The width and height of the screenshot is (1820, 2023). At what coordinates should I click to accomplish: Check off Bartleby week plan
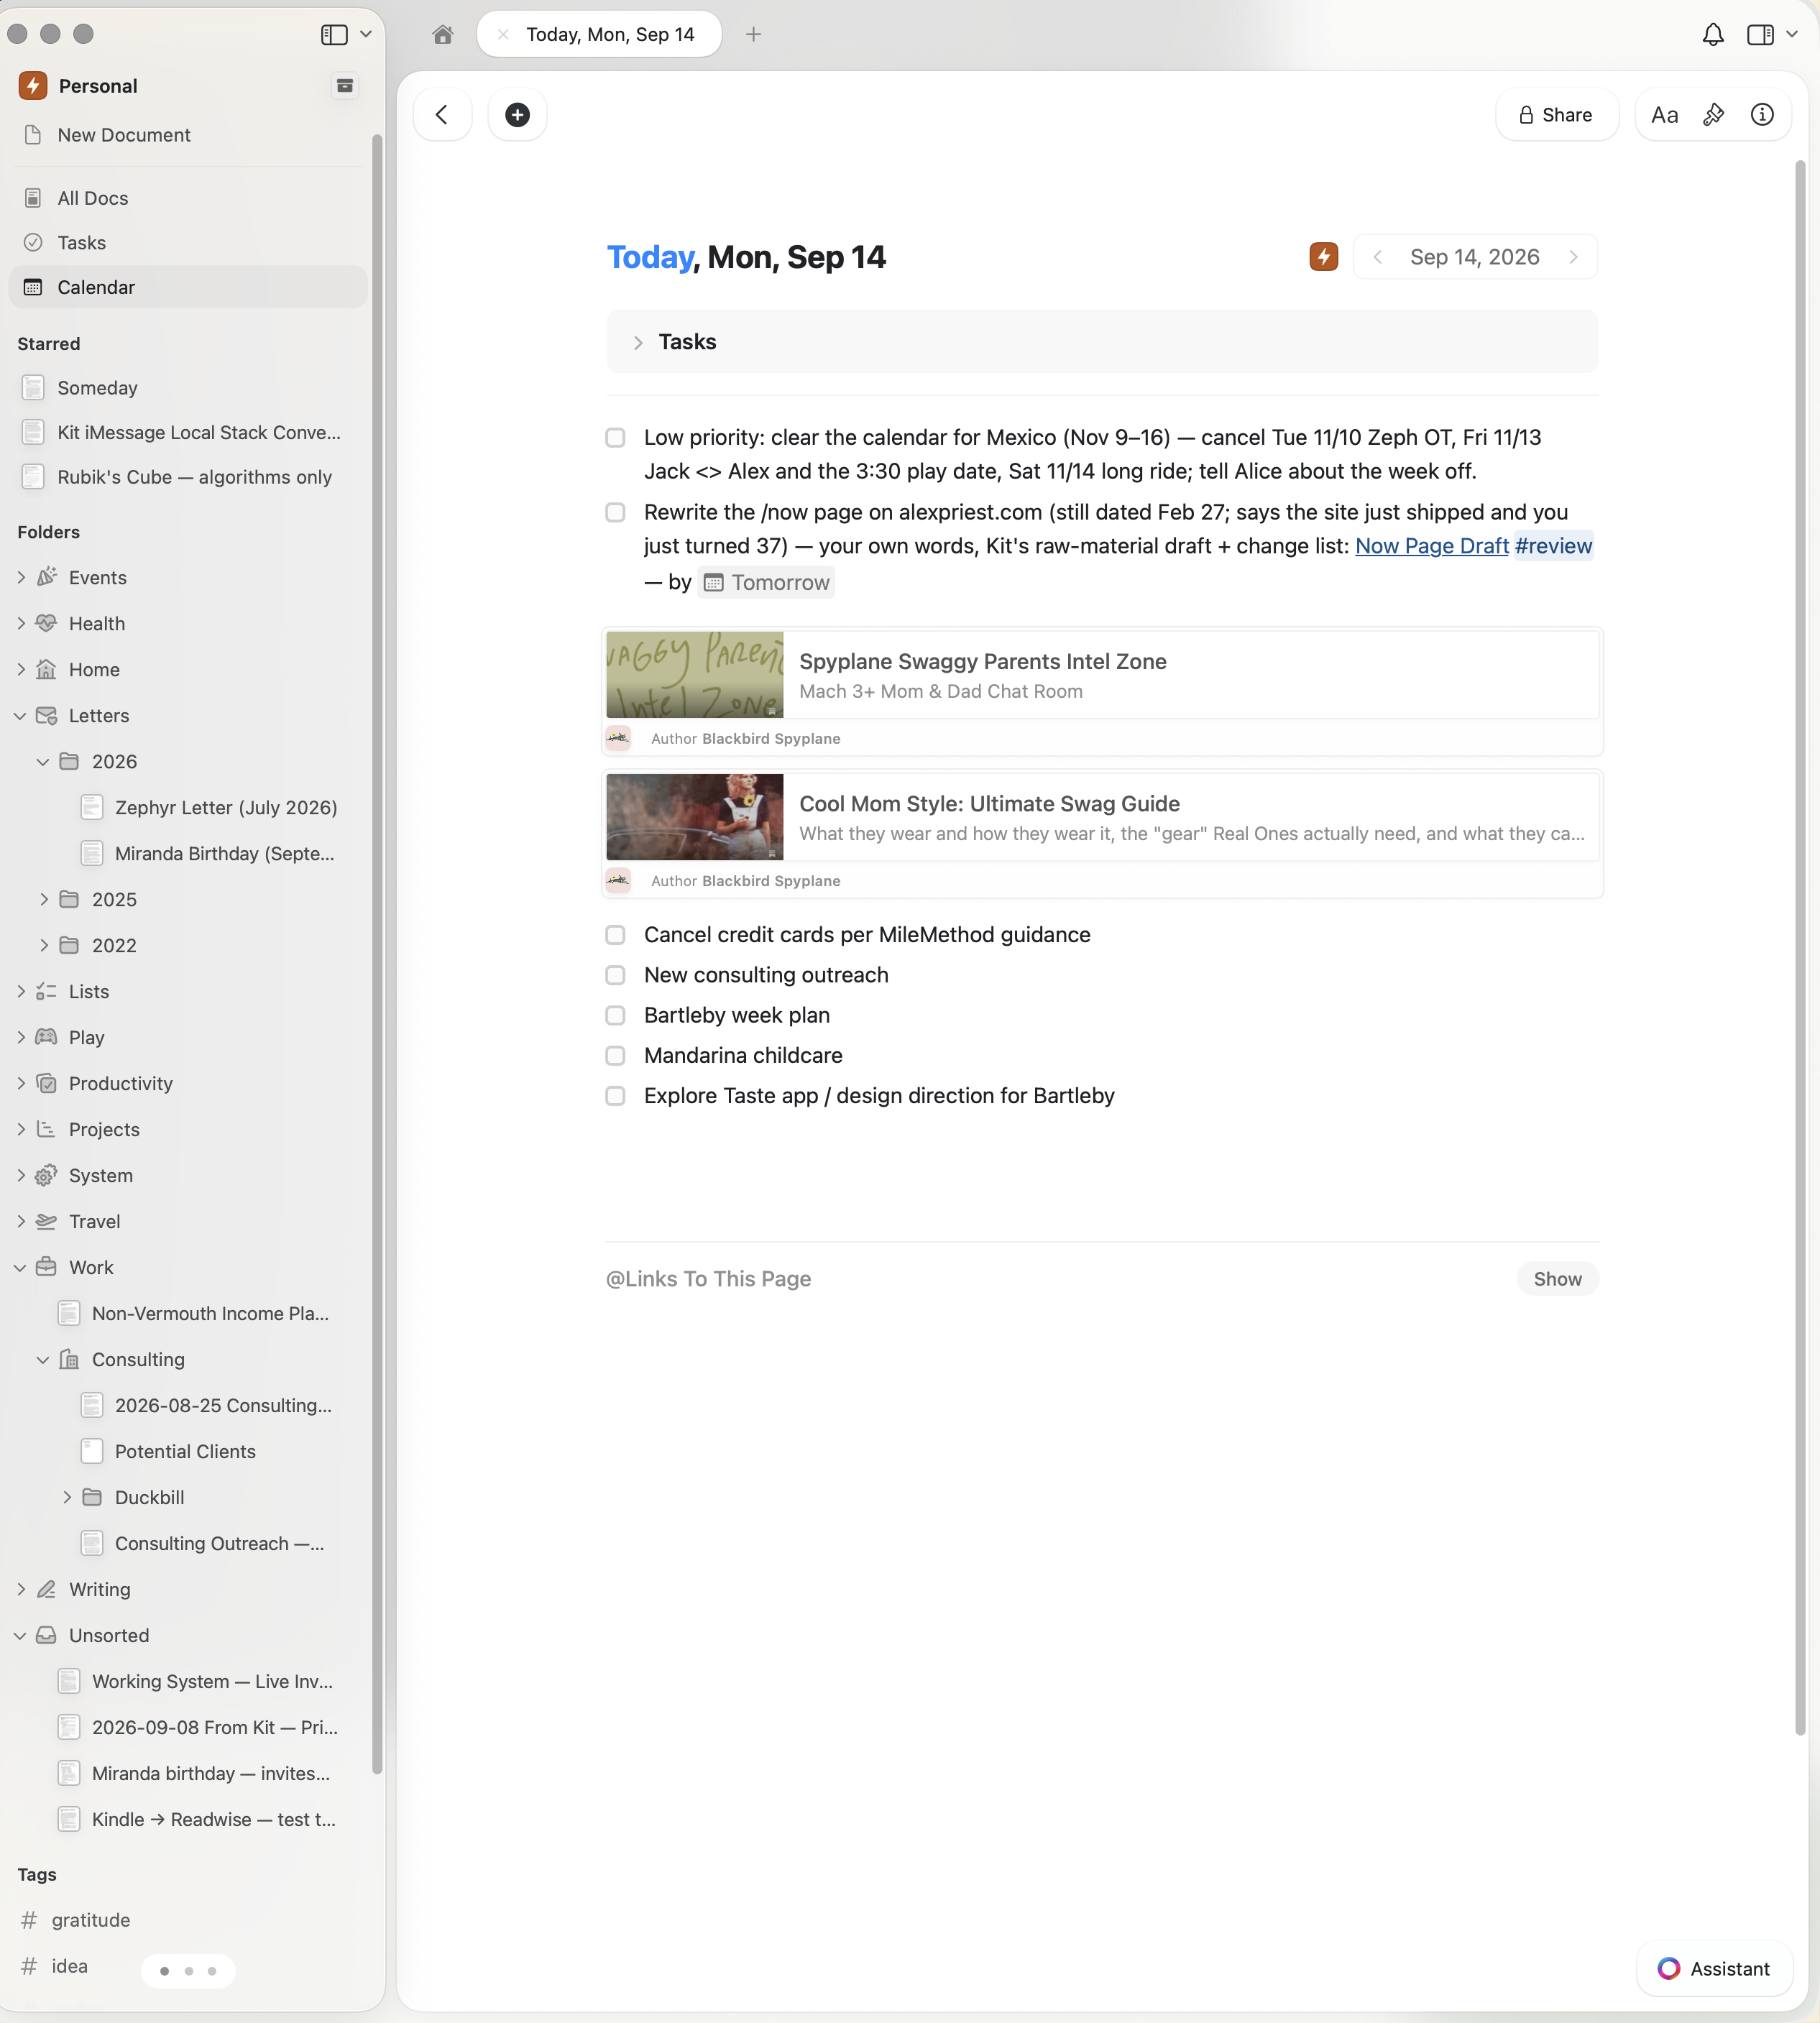pyautogui.click(x=615, y=1015)
